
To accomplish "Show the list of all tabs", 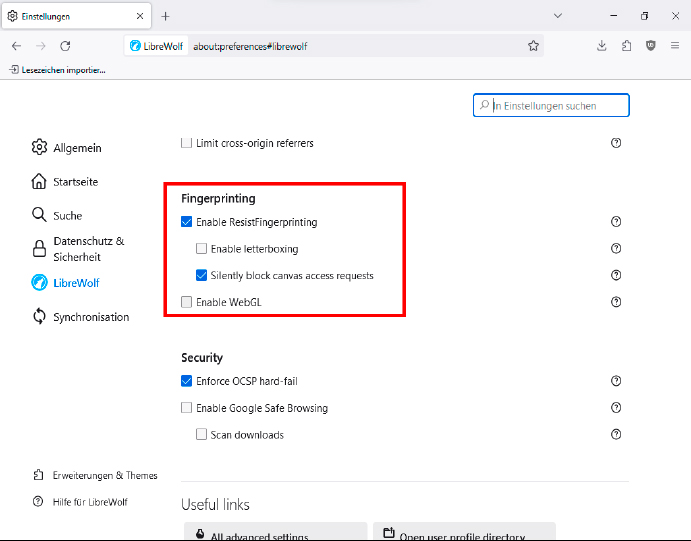I will pyautogui.click(x=557, y=16).
